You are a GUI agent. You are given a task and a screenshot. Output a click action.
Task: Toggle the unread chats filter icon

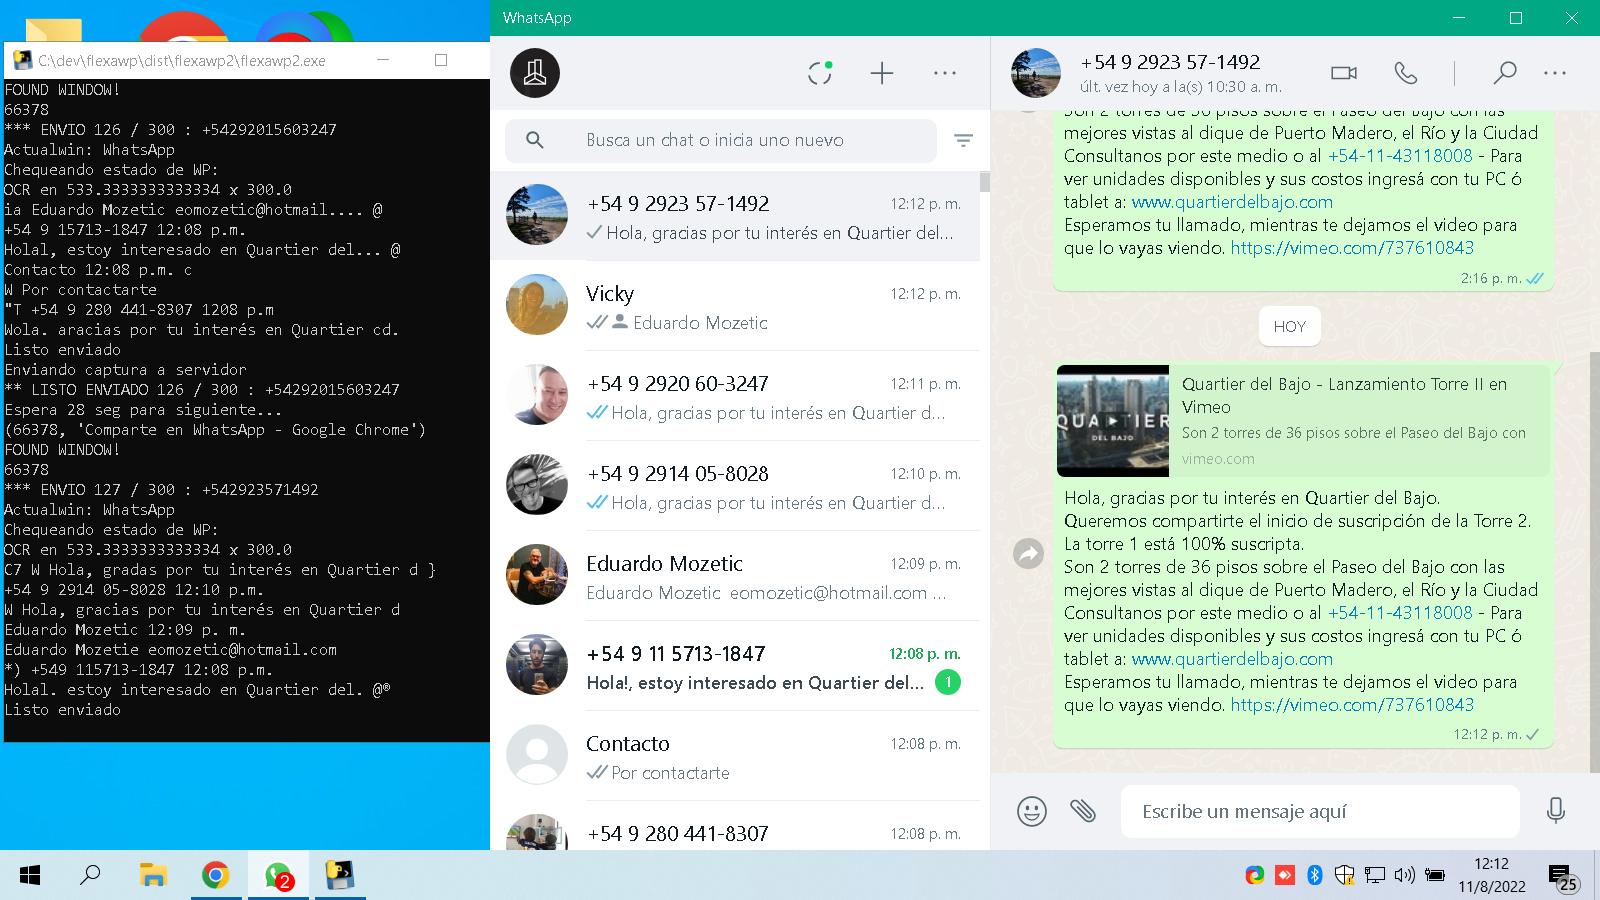pyautogui.click(x=963, y=140)
